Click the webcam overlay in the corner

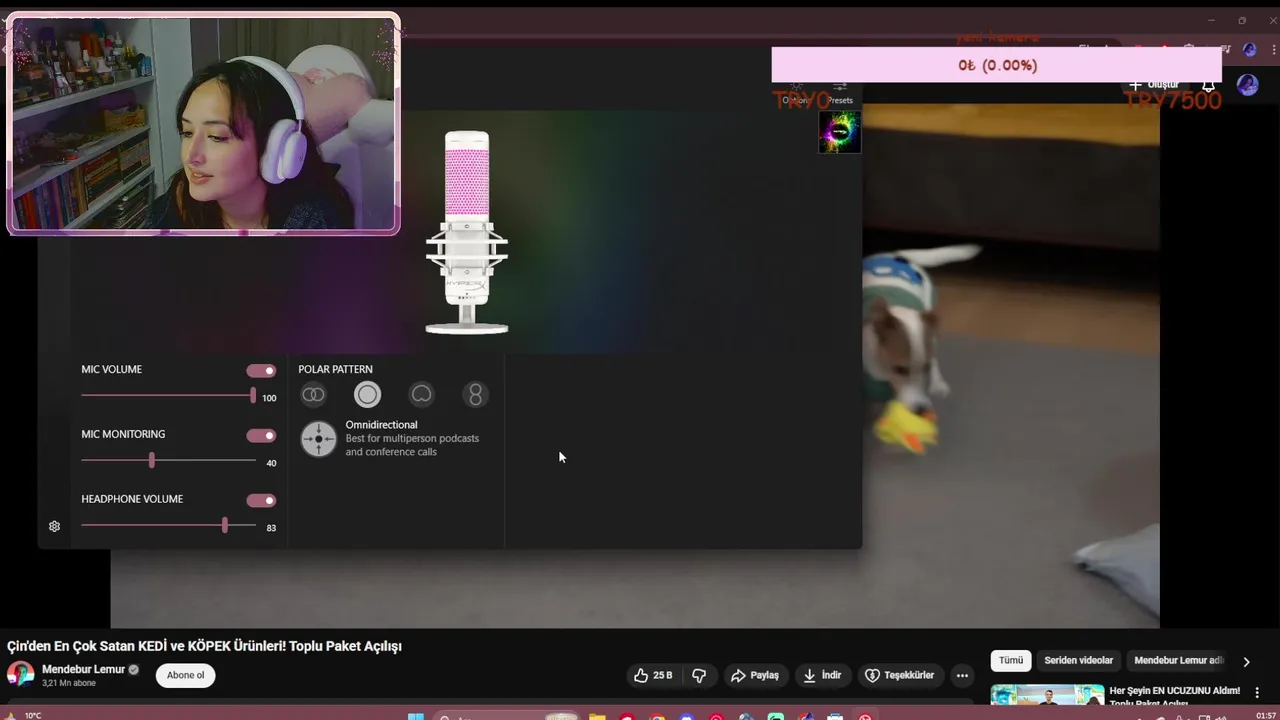coord(203,125)
